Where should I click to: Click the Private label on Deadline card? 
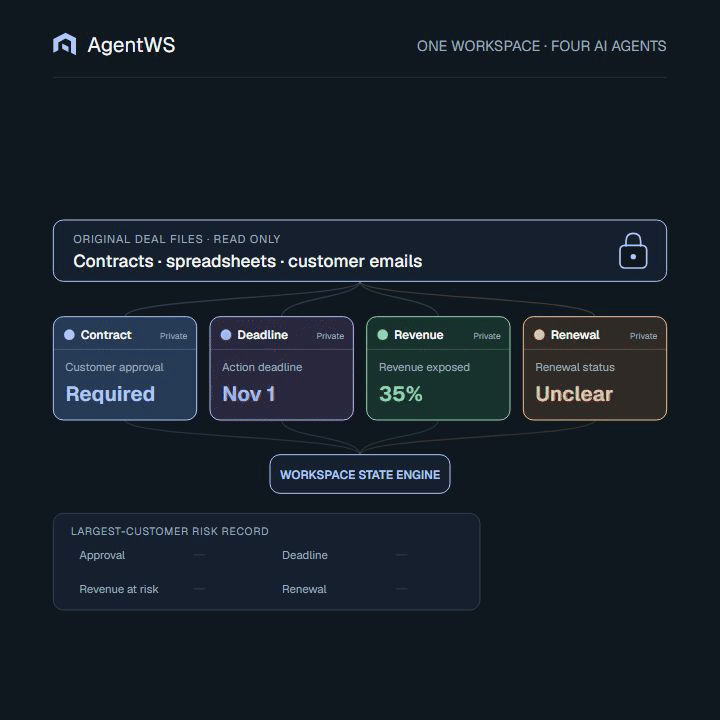330,336
